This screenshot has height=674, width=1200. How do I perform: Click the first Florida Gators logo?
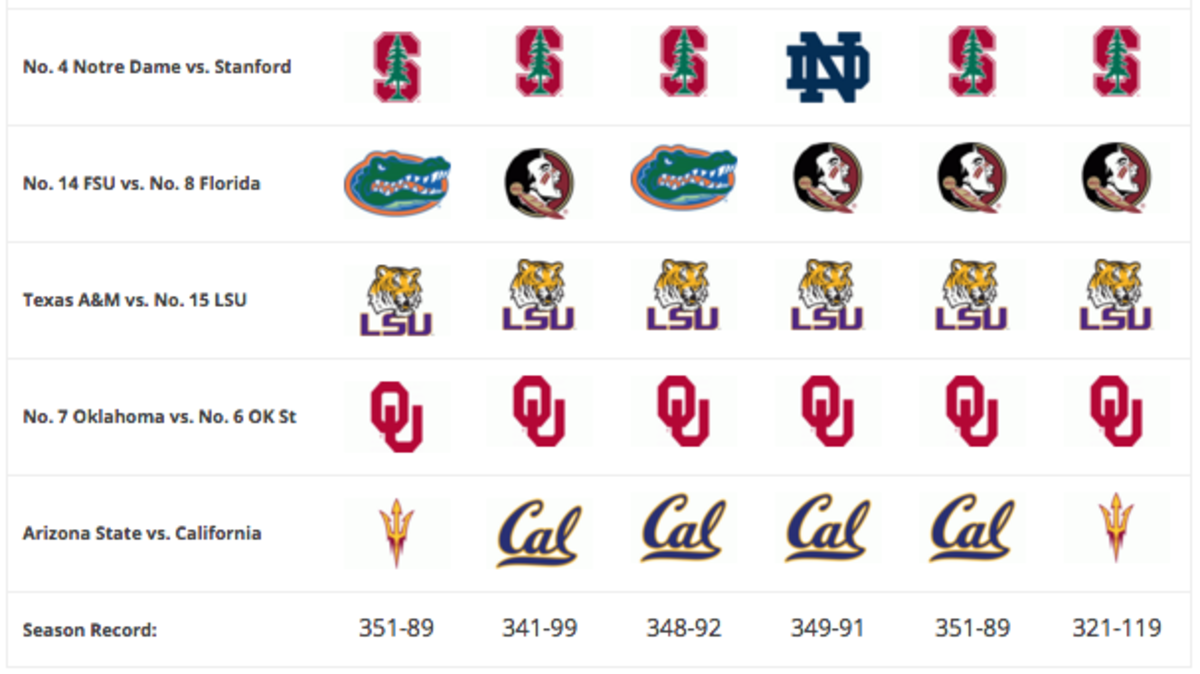coord(397,184)
